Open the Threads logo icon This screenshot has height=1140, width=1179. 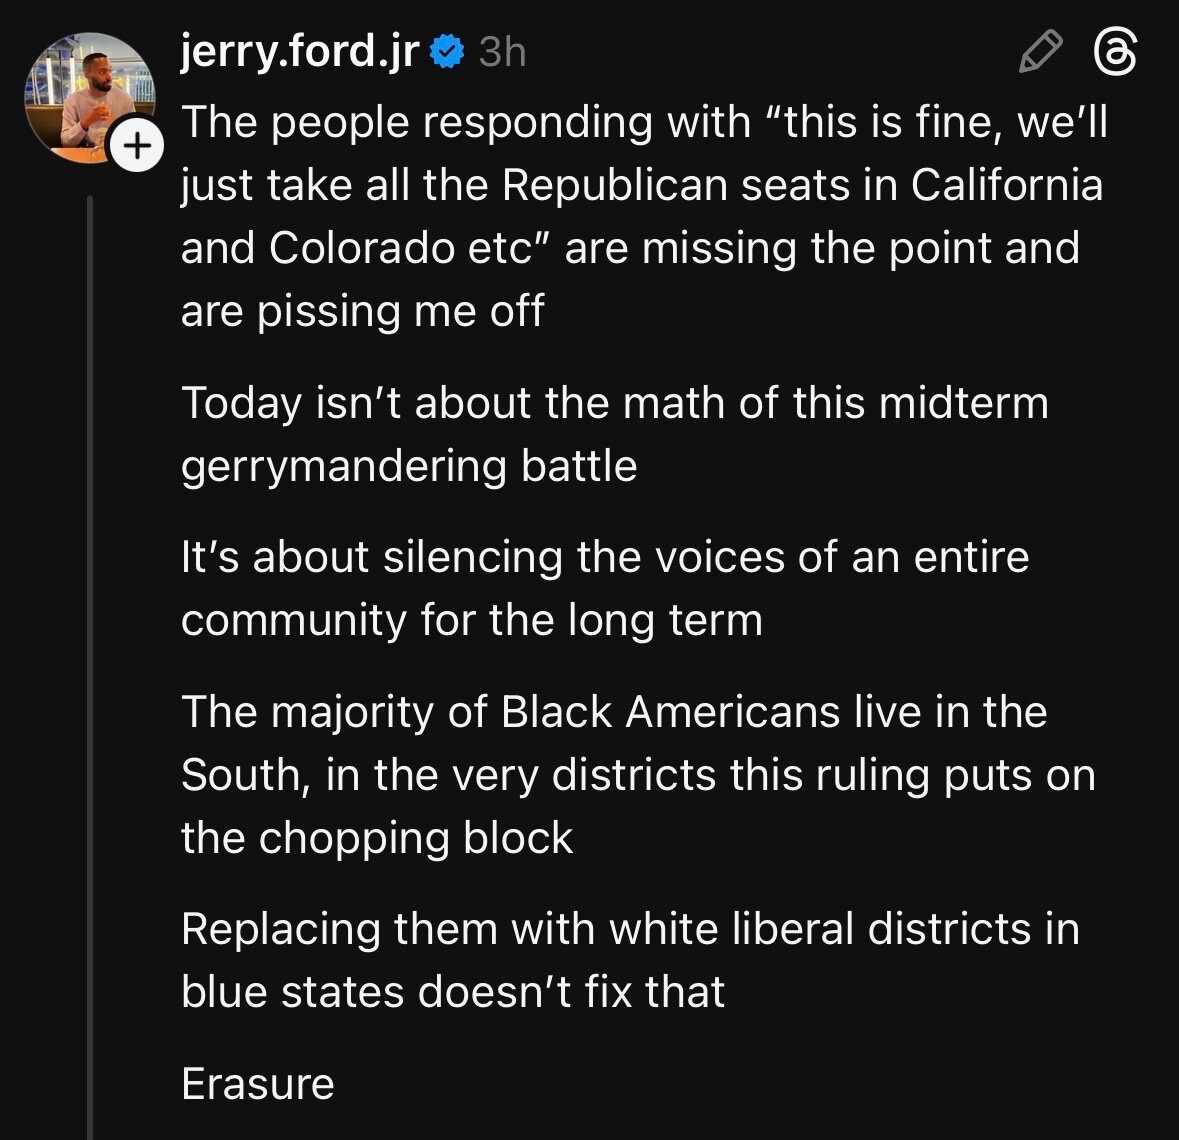(x=1115, y=52)
